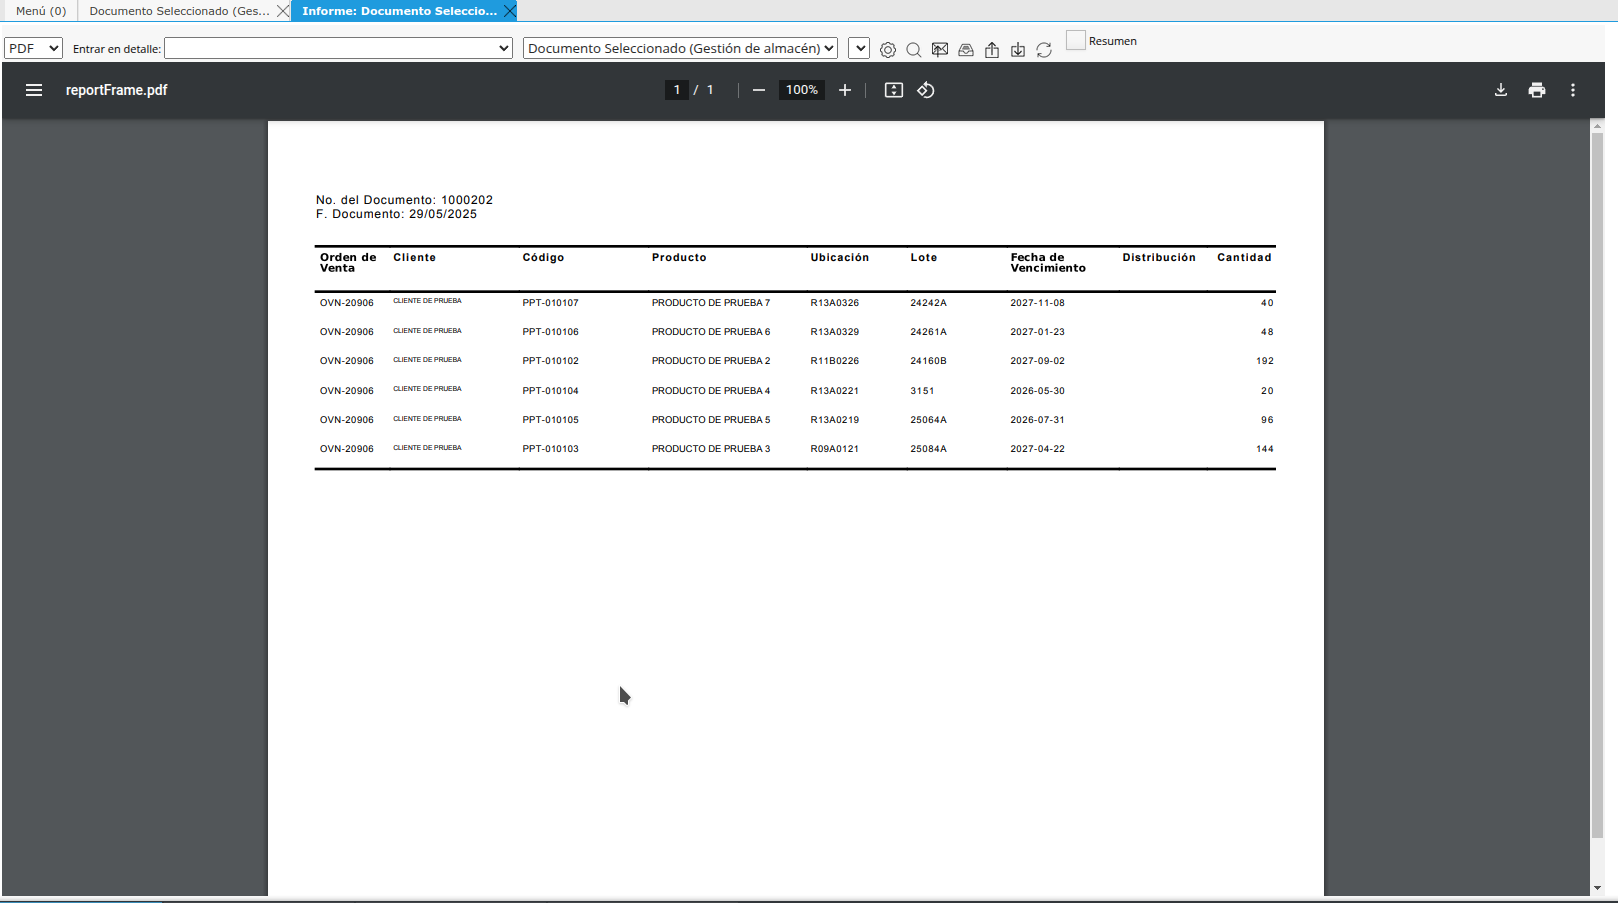The width and height of the screenshot is (1618, 903).
Task: Close the Informe tab
Action: [510, 11]
